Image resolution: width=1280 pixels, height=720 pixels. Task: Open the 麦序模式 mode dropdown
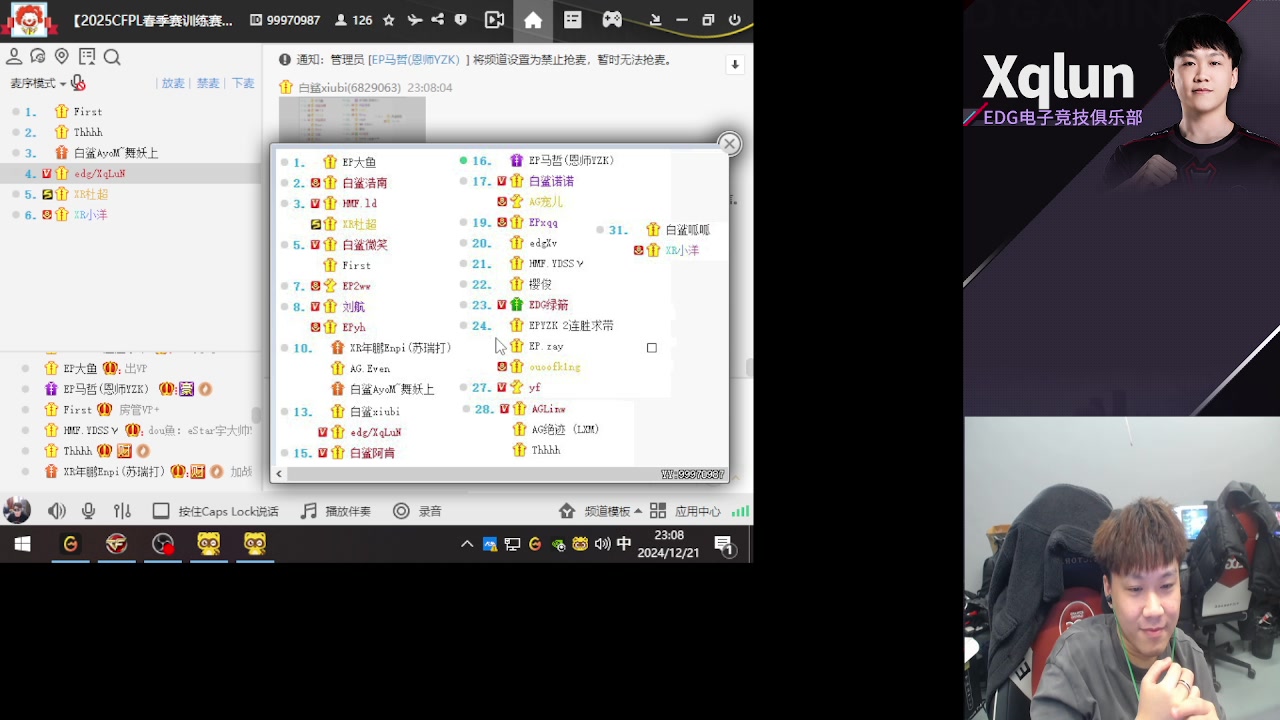point(38,83)
